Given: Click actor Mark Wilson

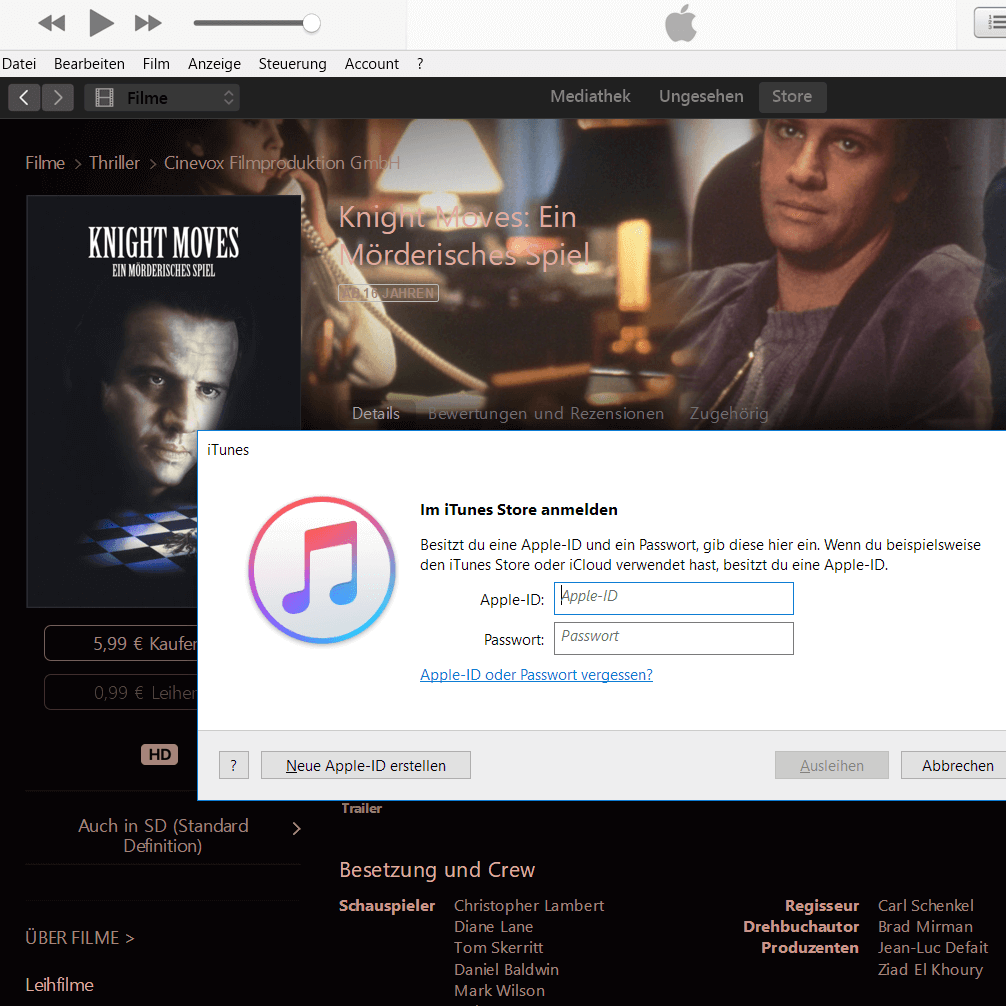Looking at the screenshot, I should [499, 991].
